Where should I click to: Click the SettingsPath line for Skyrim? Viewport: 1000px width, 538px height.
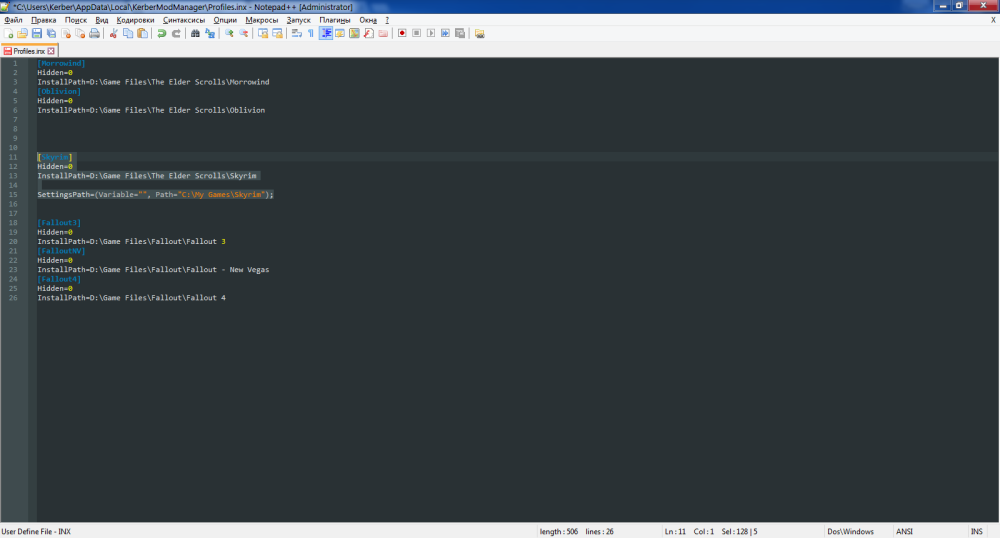pos(155,194)
